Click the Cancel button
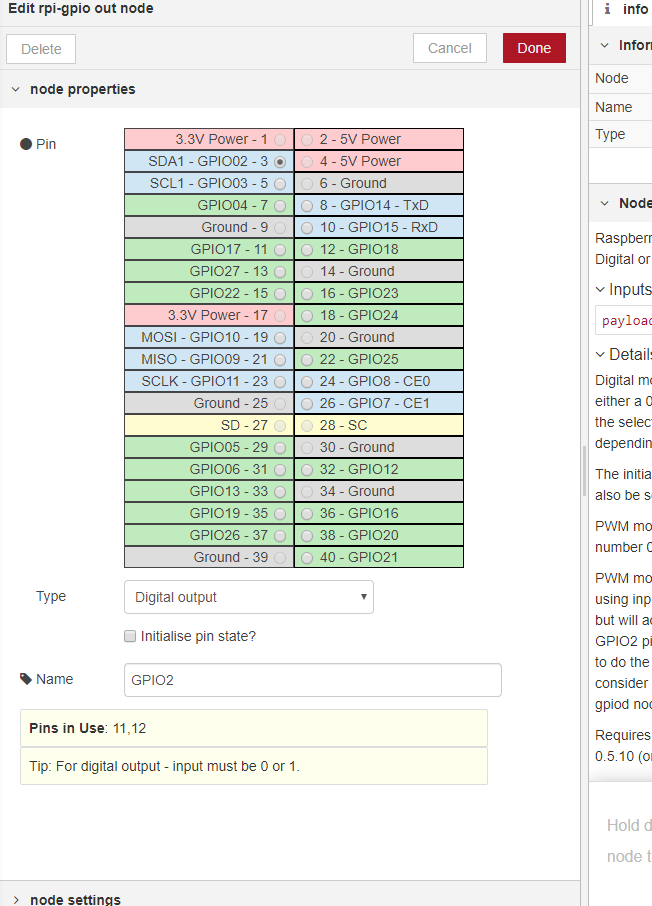Image resolution: width=652 pixels, height=906 pixels. tap(450, 48)
